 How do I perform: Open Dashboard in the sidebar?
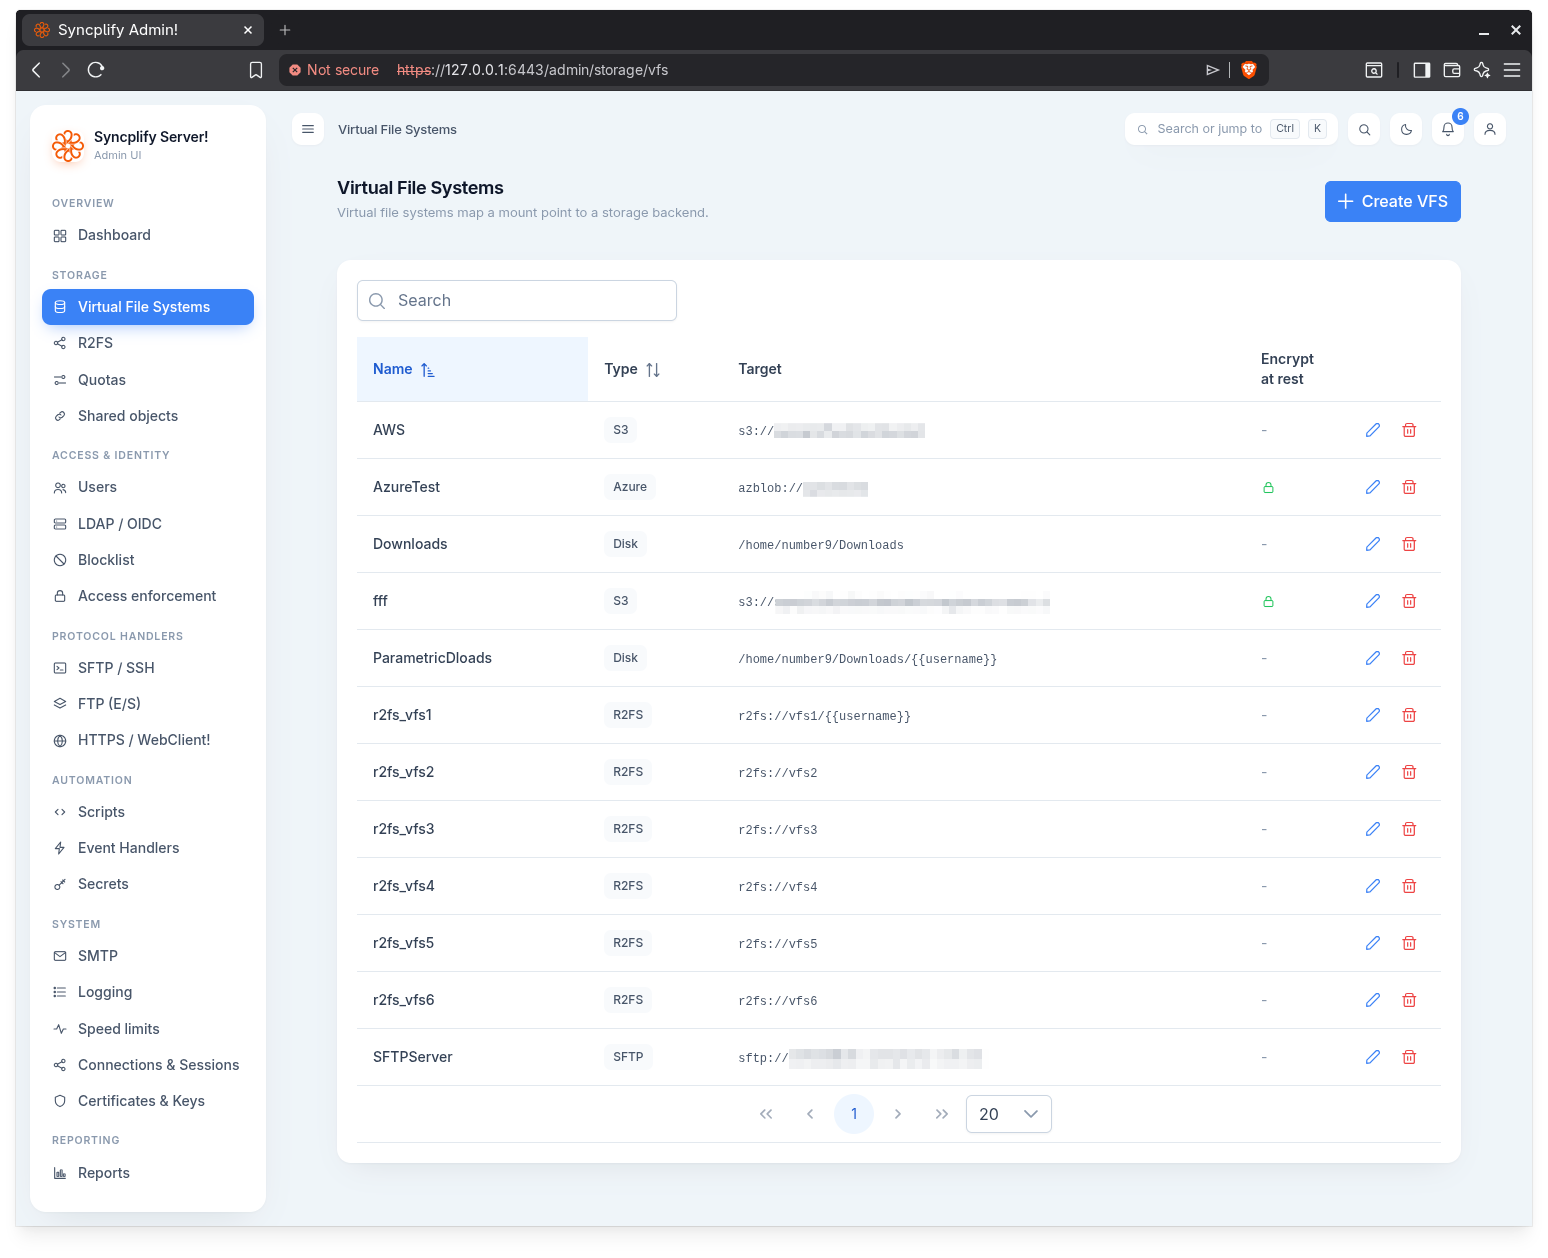pyautogui.click(x=148, y=235)
